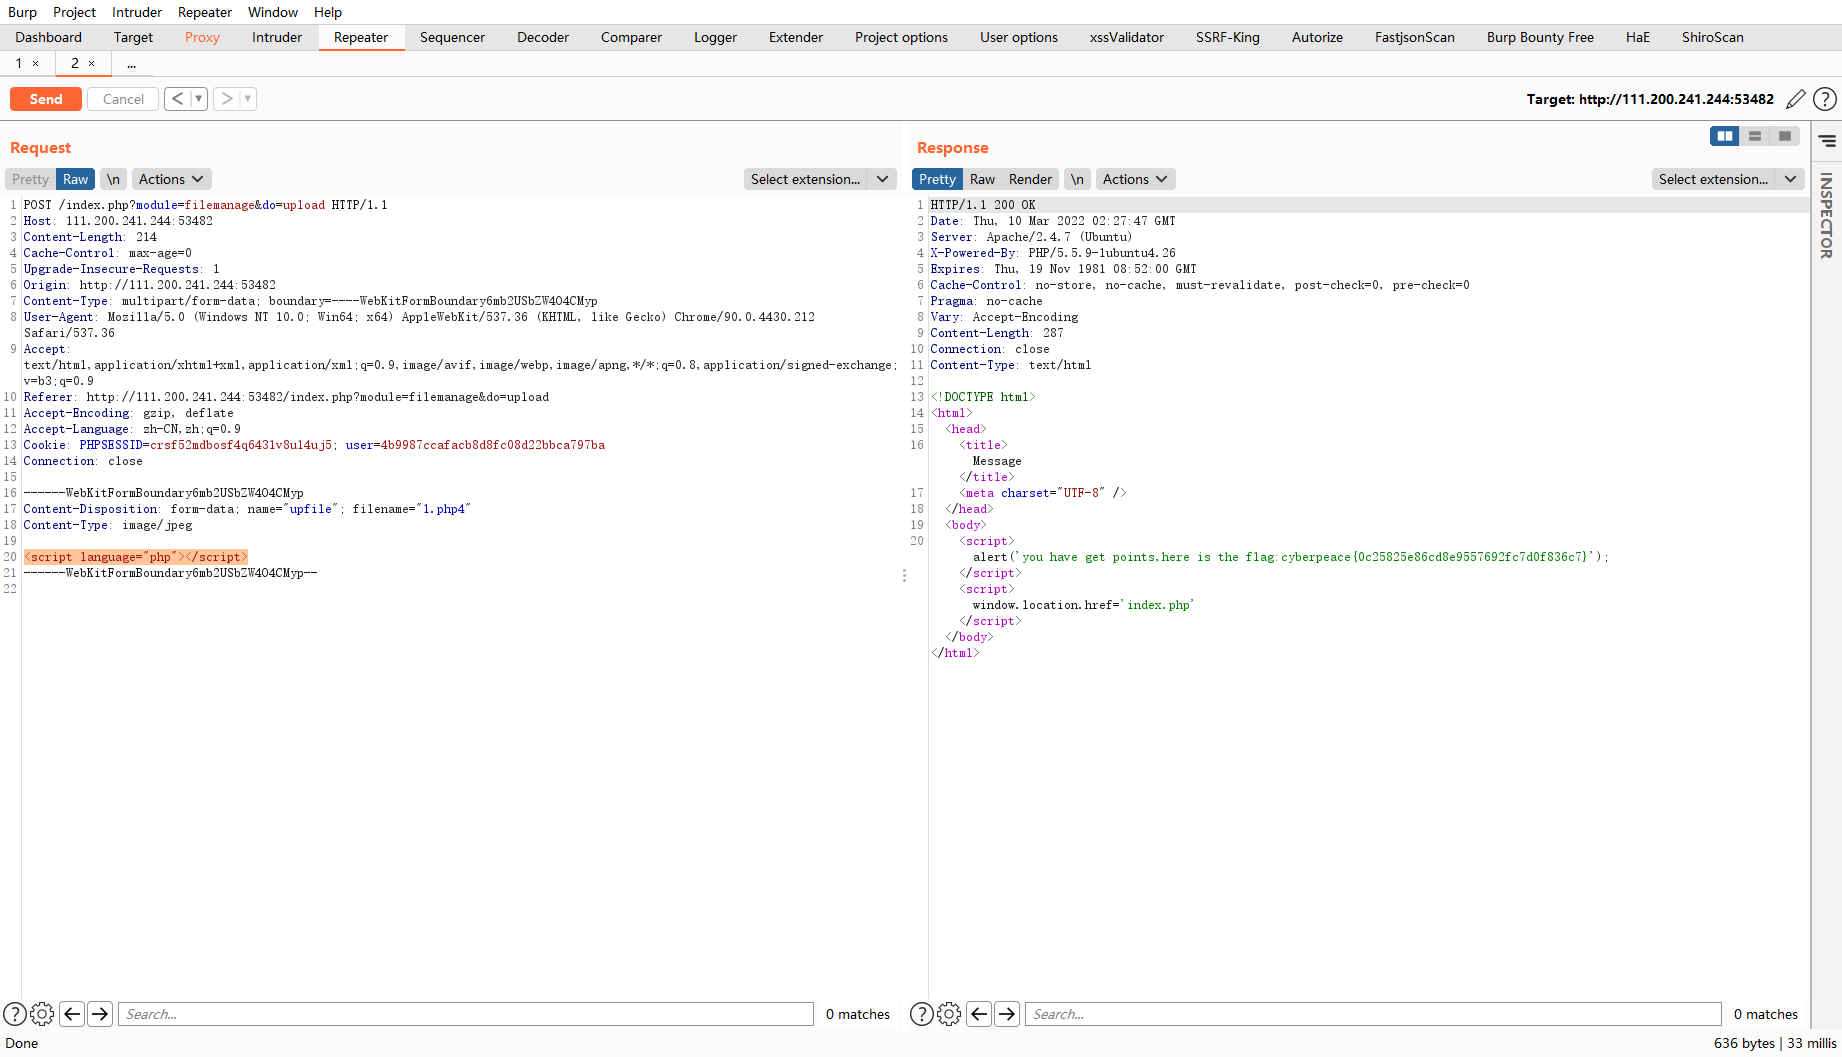The image size is (1842, 1057).
Task: Open Request search help icon
Action: pyautogui.click(x=15, y=1014)
